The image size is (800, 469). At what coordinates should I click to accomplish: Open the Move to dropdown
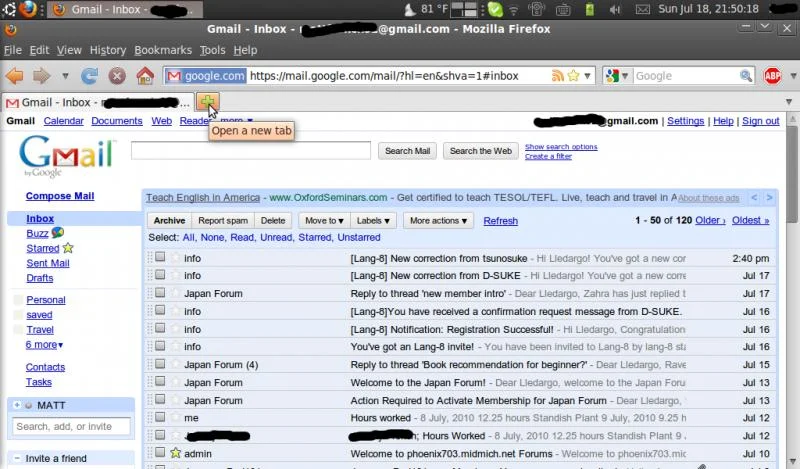(324, 220)
